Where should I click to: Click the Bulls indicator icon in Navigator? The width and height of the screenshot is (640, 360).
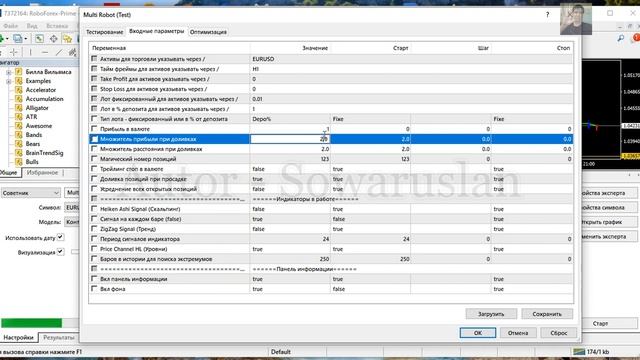(19, 162)
